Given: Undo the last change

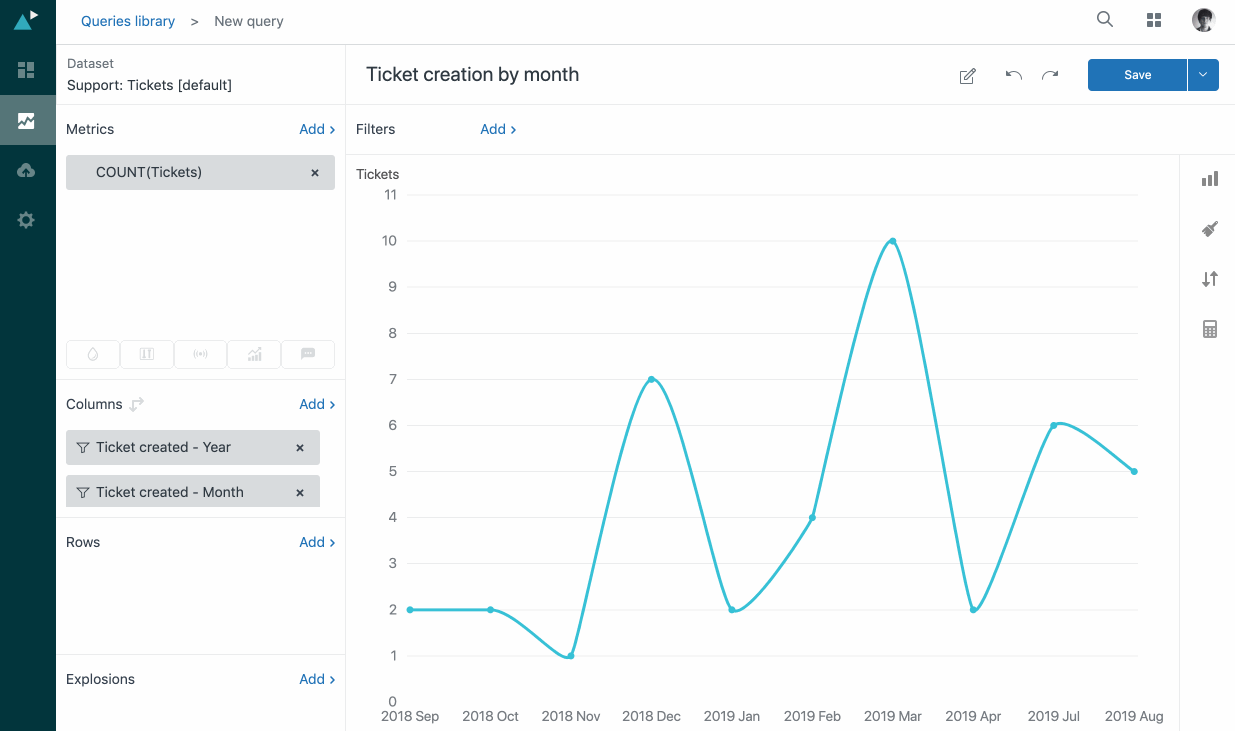Looking at the screenshot, I should tap(1013, 75).
